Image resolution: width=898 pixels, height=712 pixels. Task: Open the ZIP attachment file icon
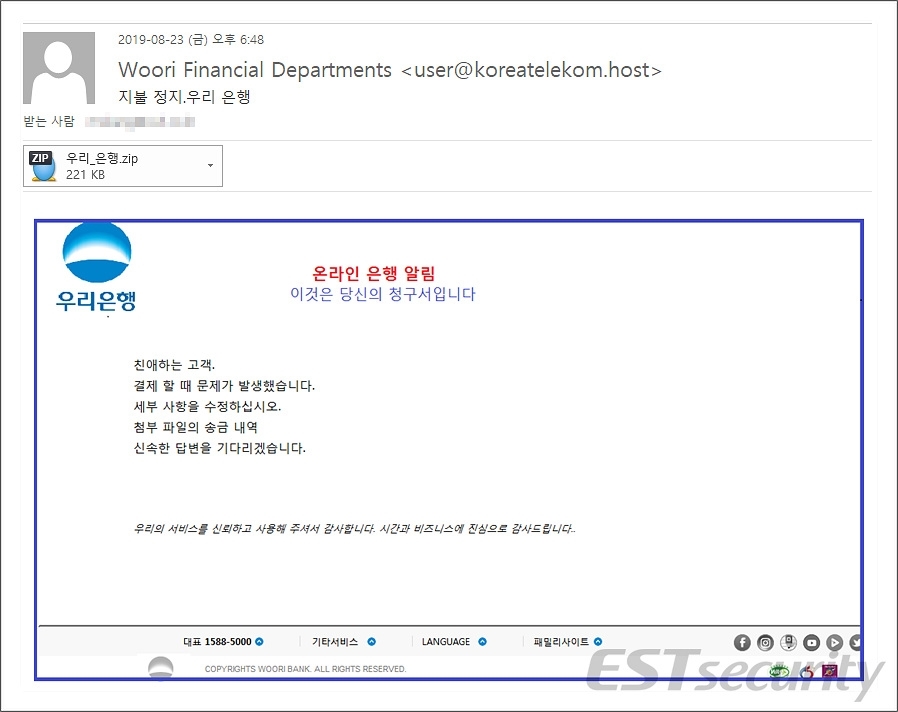point(43,166)
